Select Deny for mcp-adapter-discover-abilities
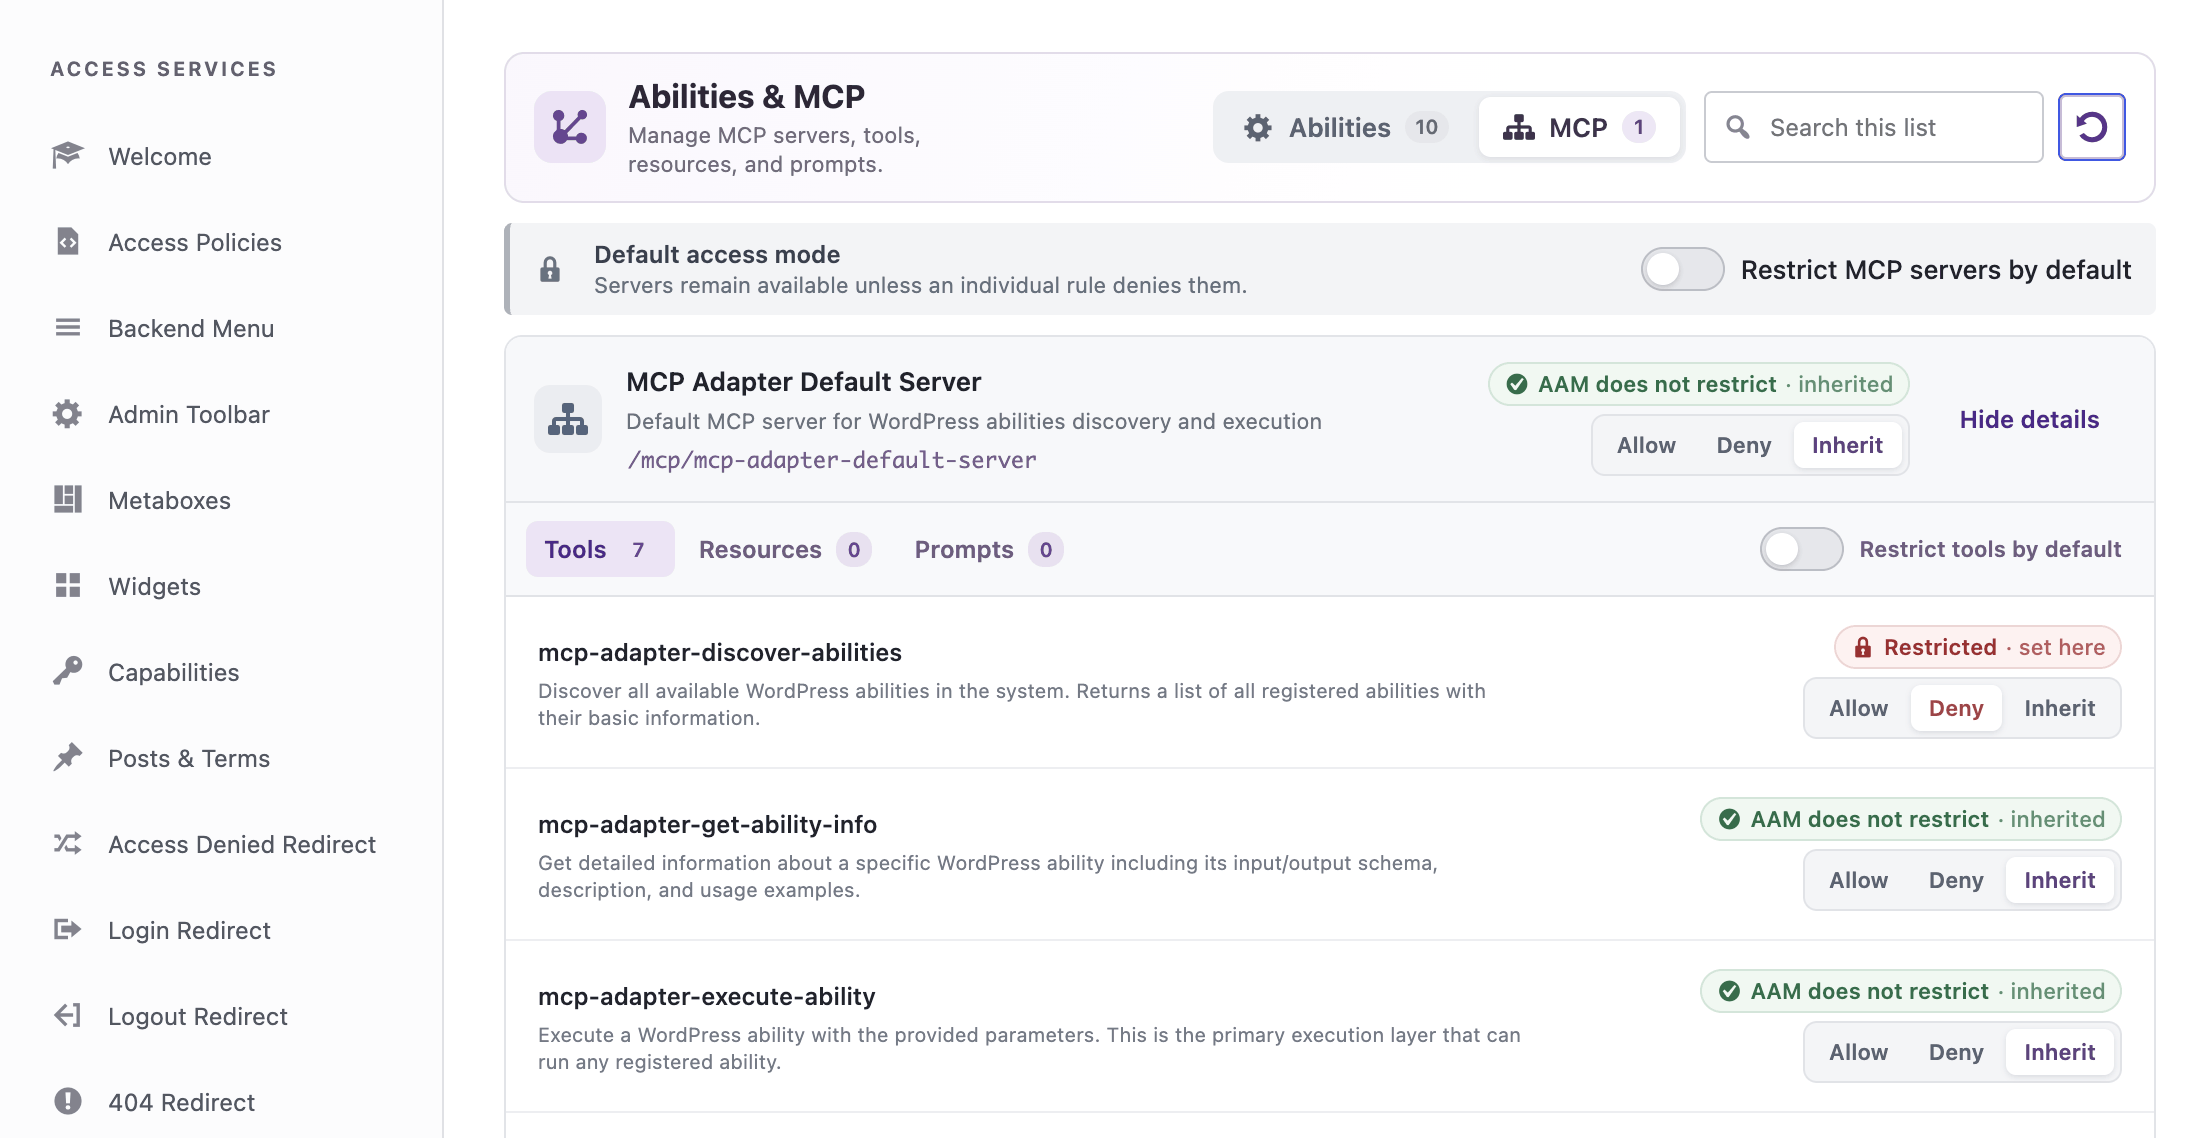The width and height of the screenshot is (2208, 1138). [x=1955, y=709]
